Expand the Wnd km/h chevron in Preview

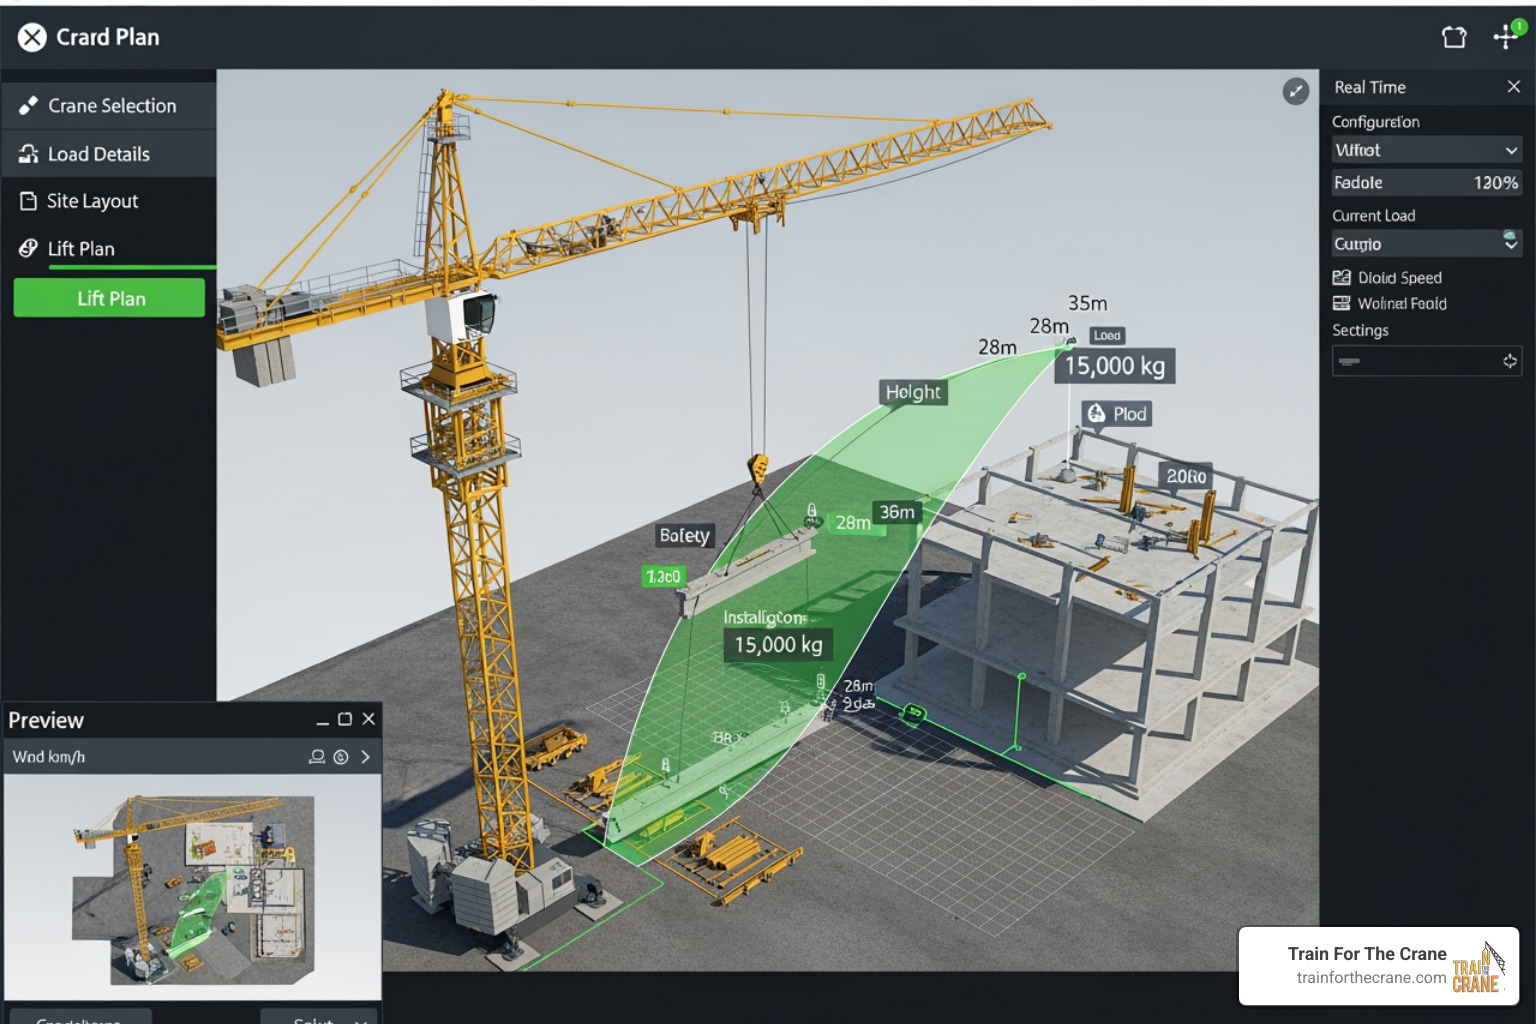click(x=366, y=757)
